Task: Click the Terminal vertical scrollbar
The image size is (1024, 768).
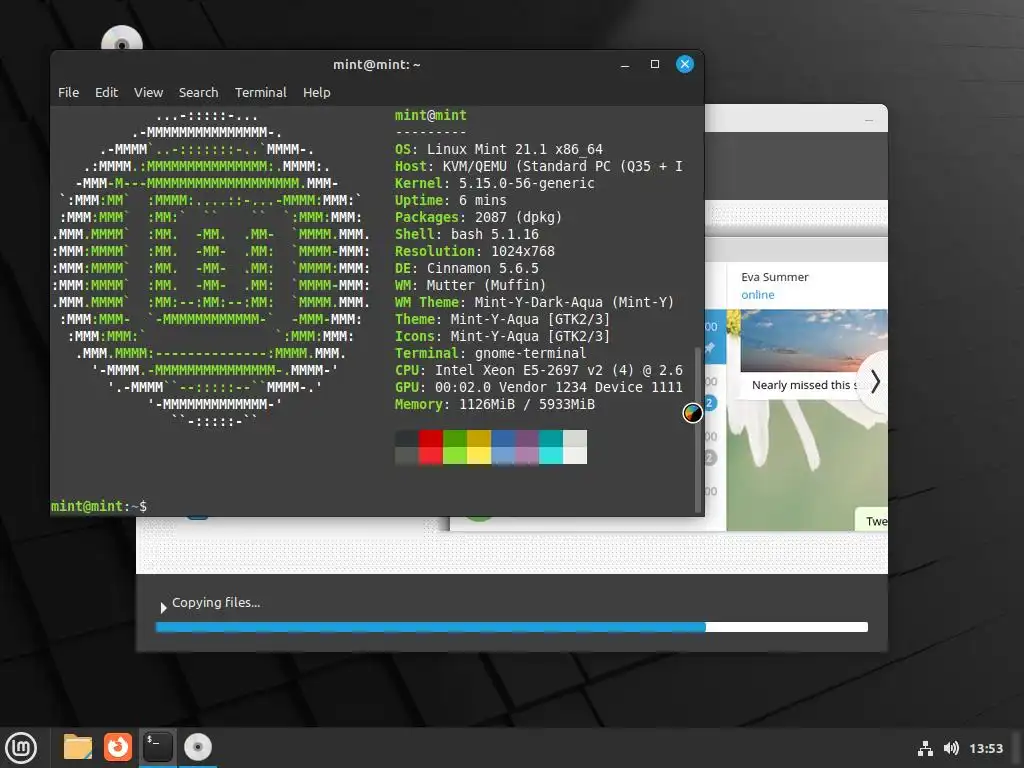Action: tap(697, 428)
